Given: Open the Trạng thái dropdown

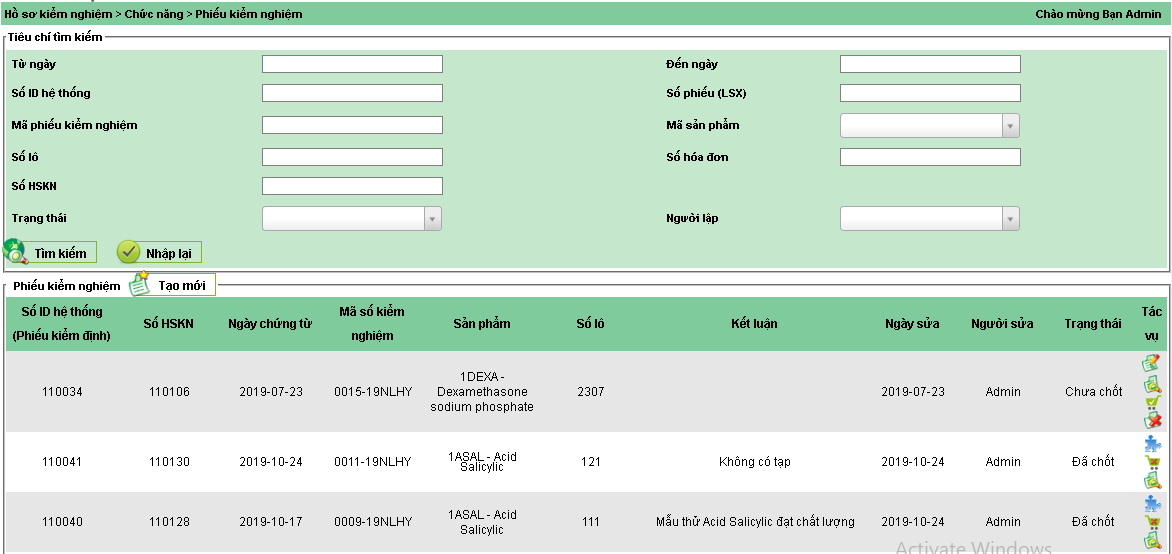Looking at the screenshot, I should (352, 218).
